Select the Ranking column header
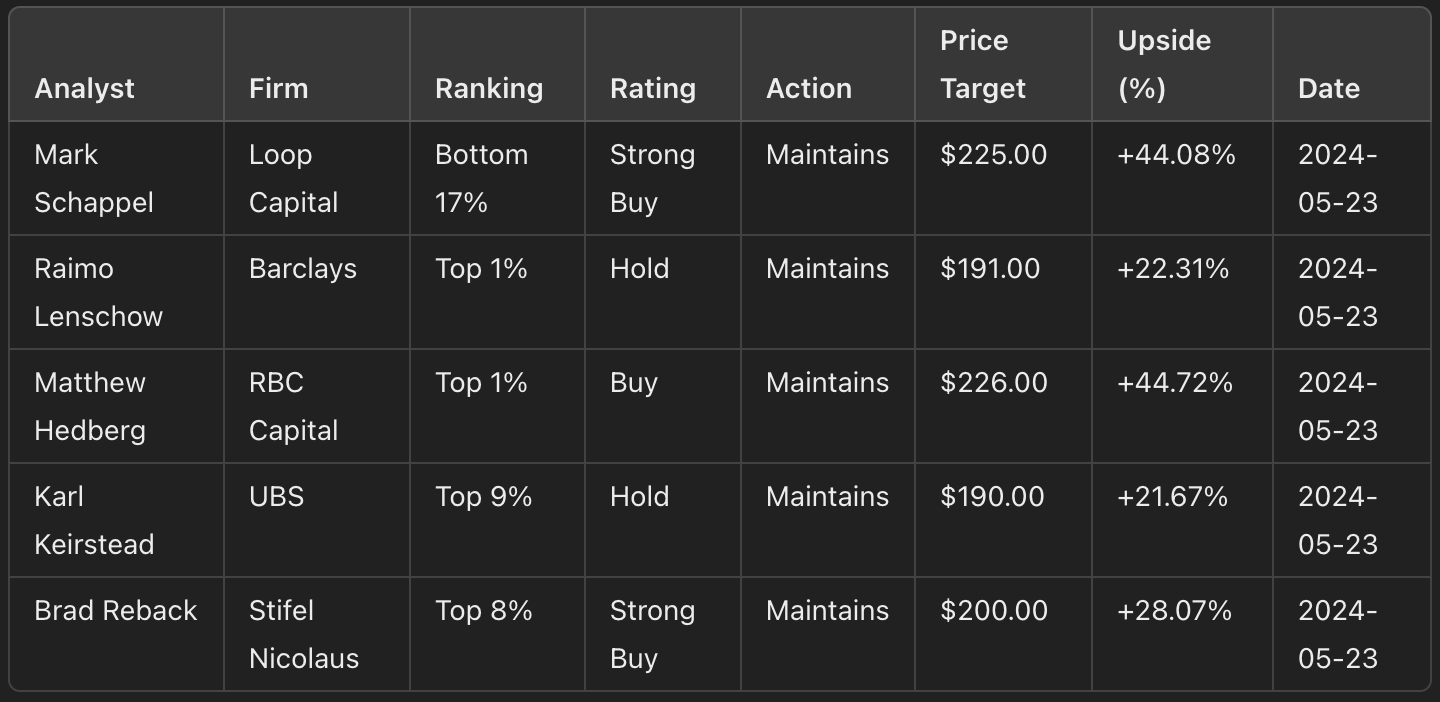This screenshot has width=1440, height=702. click(x=489, y=88)
